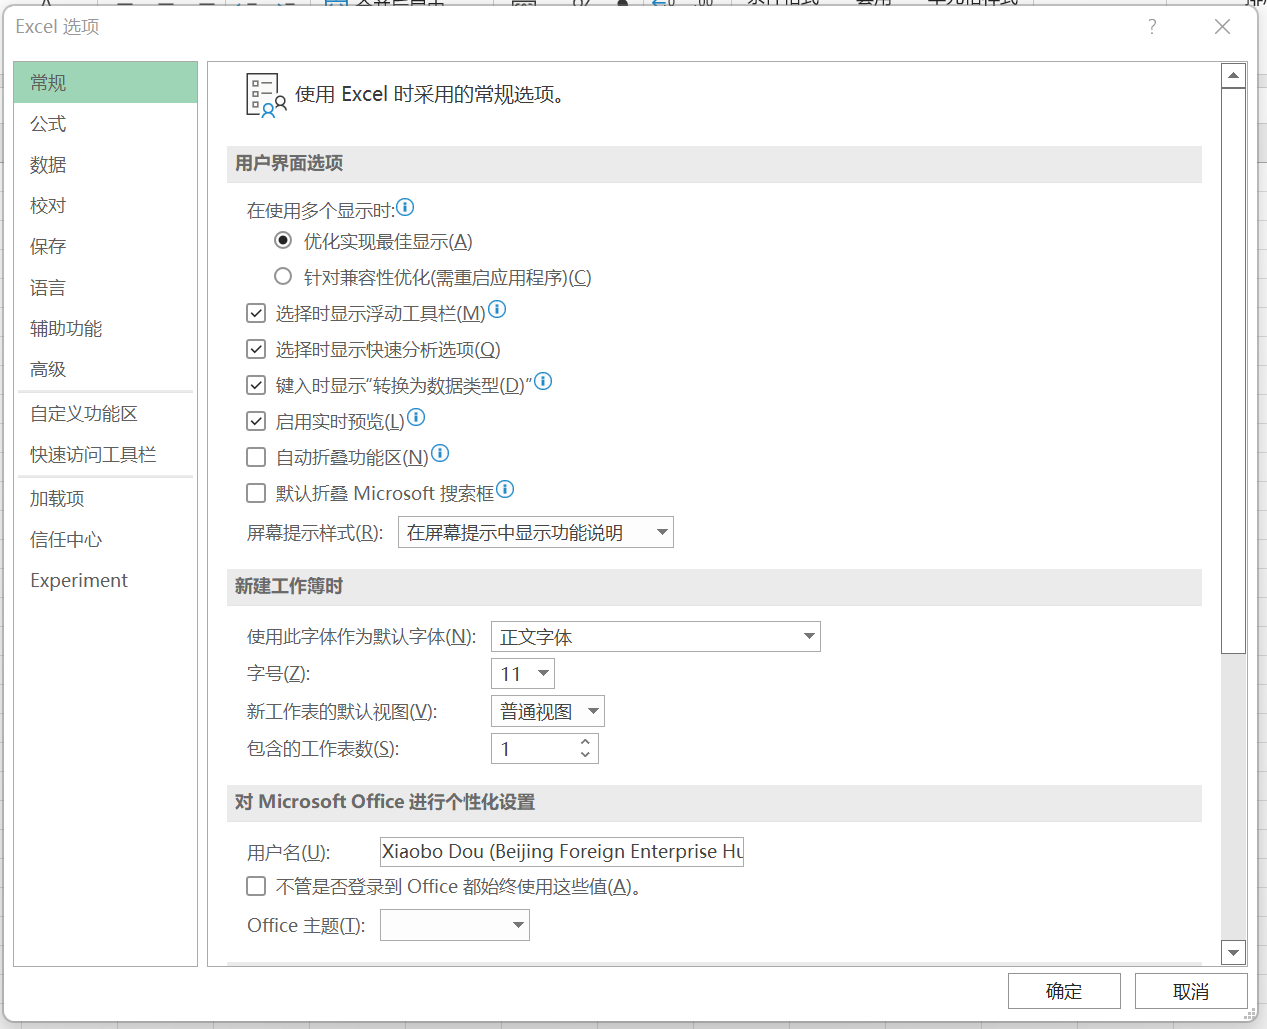Increase 包含的工作表数 with the up stepper

[585, 742]
